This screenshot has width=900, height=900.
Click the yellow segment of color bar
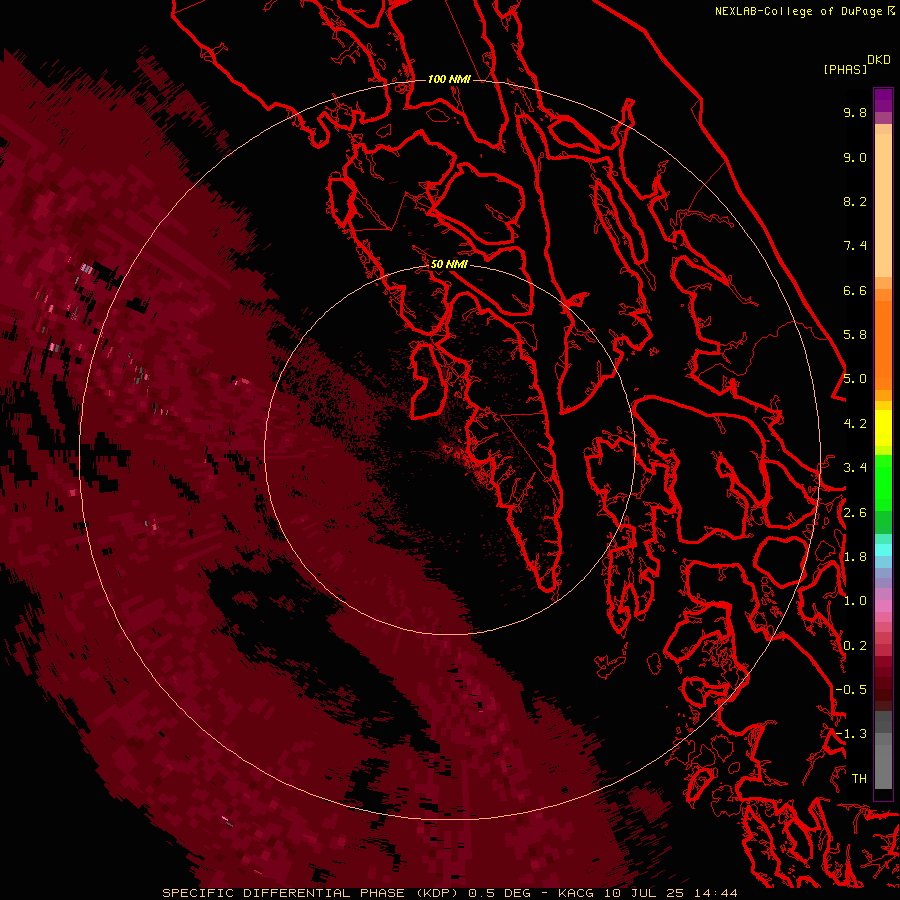[x=883, y=428]
